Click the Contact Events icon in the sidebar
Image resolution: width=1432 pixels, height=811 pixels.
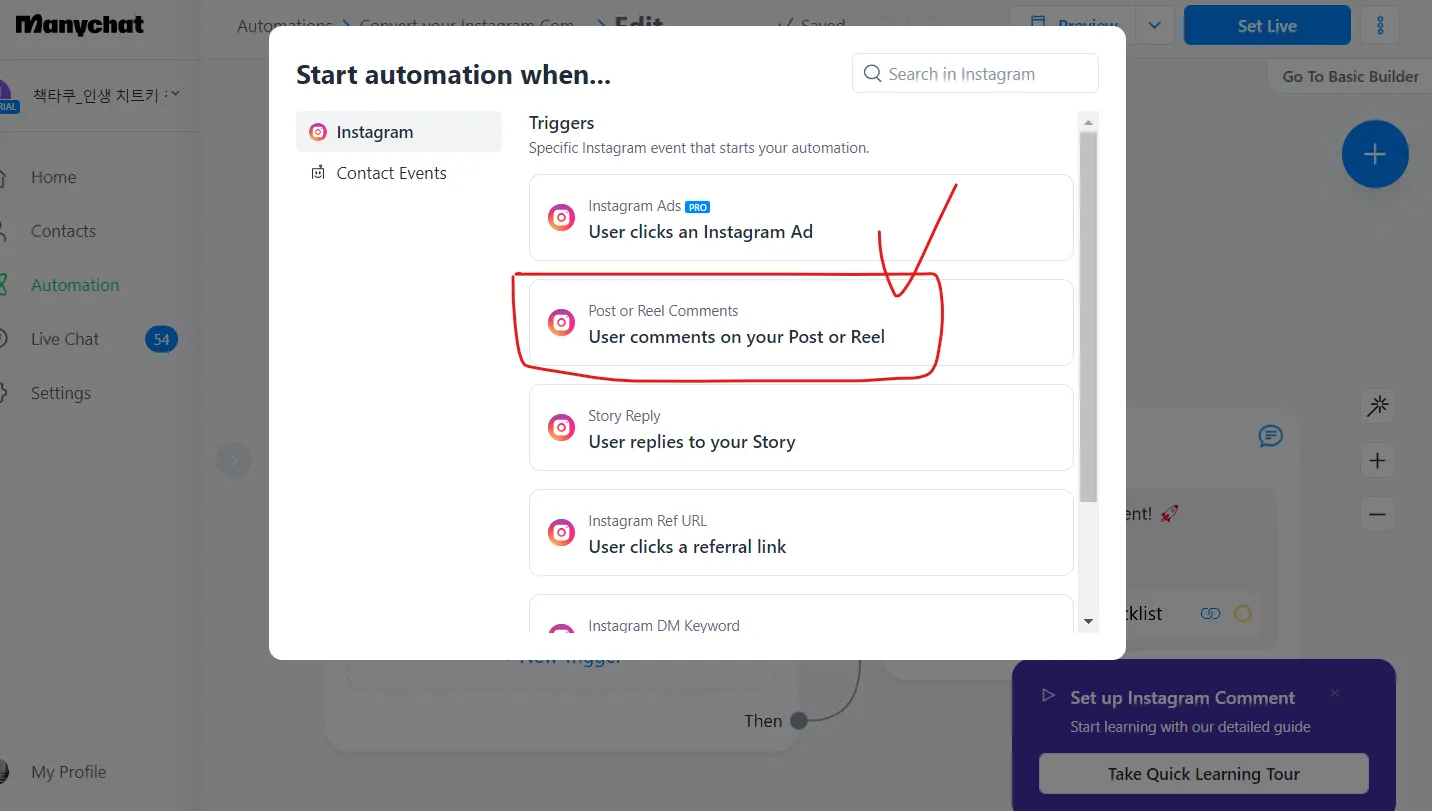coord(318,173)
